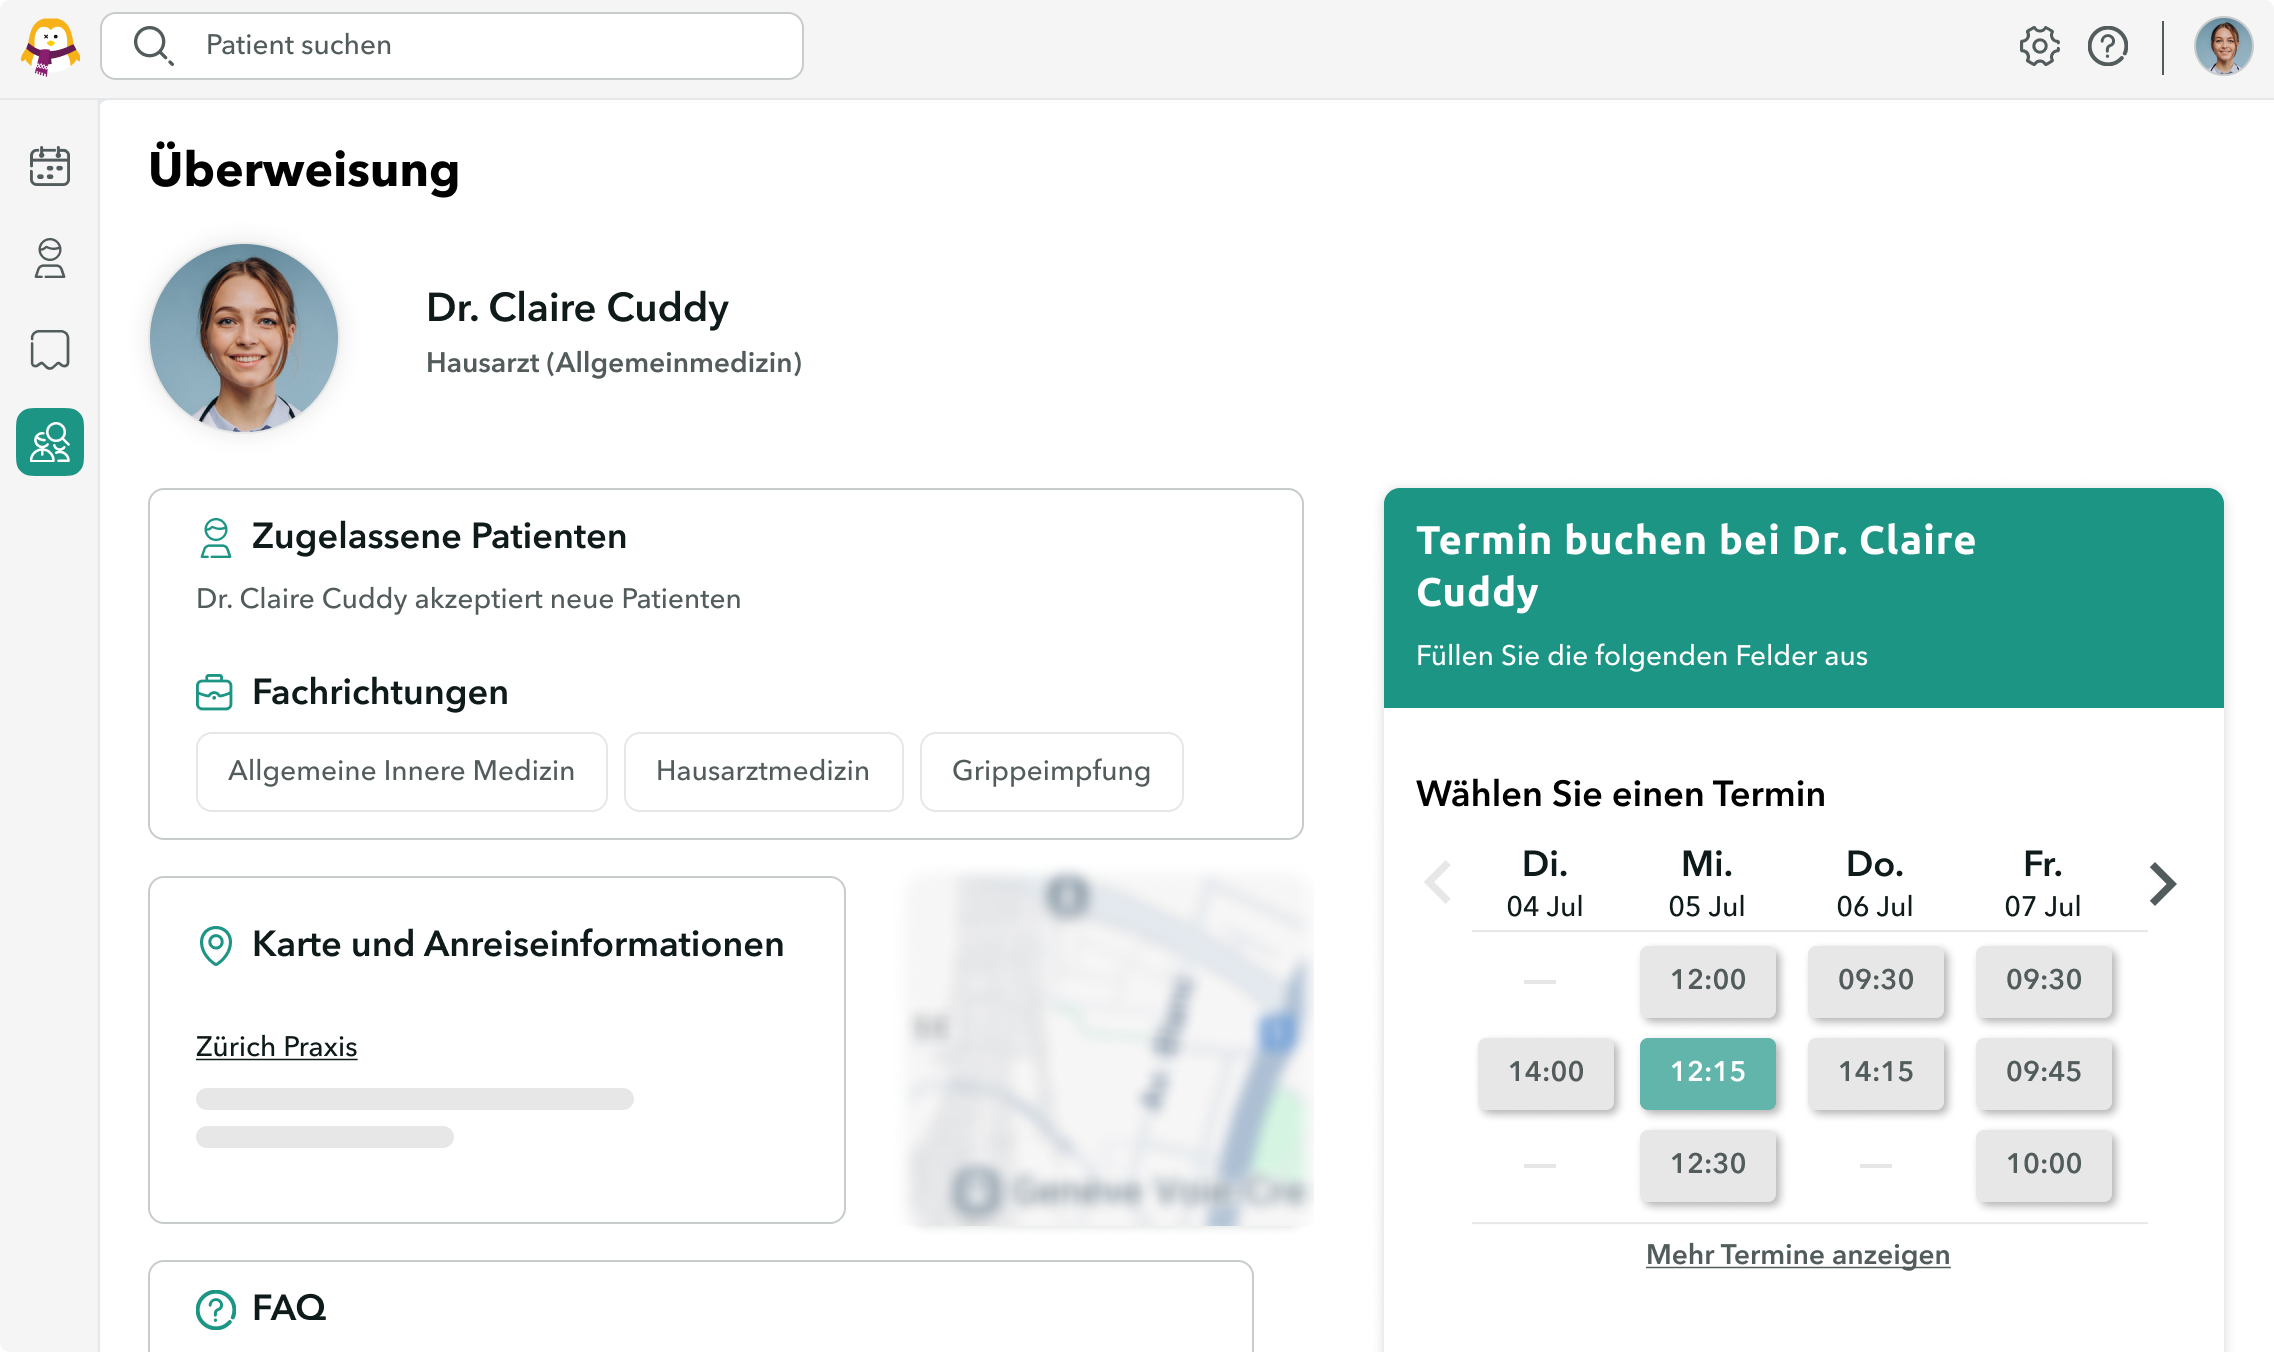Click the penguin logo in the top left
2274x1352 pixels.
(x=49, y=45)
